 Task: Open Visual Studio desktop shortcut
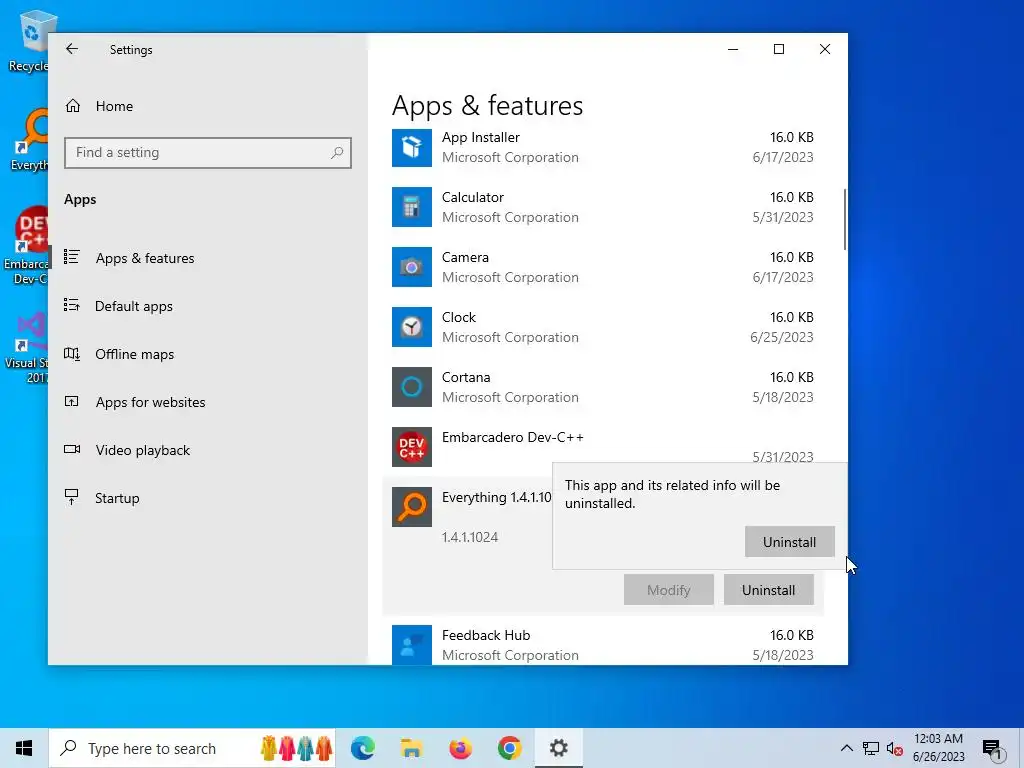27,347
